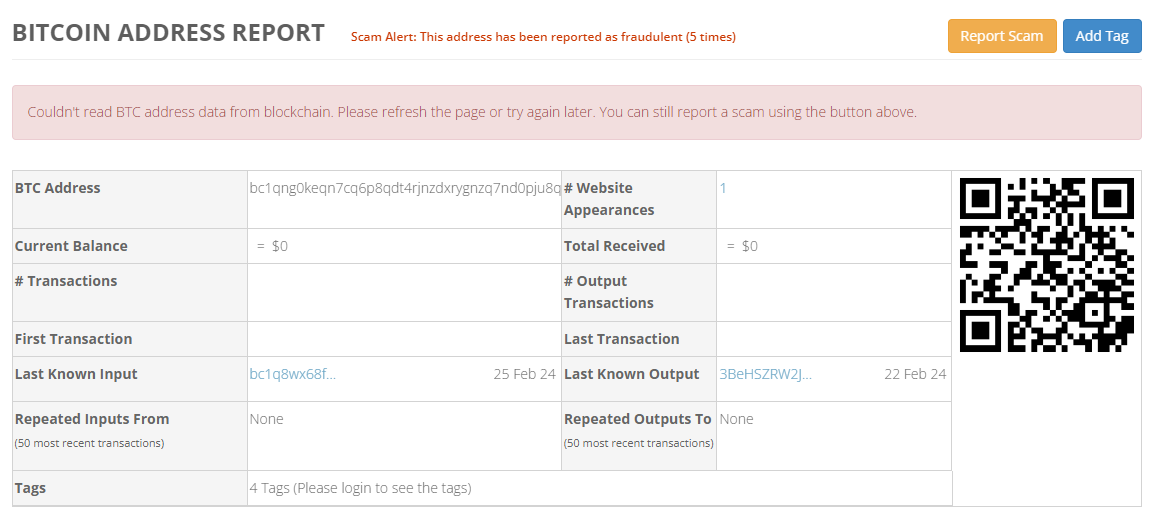Click the Add Tag button
Image resolution: width=1152 pixels, height=516 pixels.
(1102, 36)
